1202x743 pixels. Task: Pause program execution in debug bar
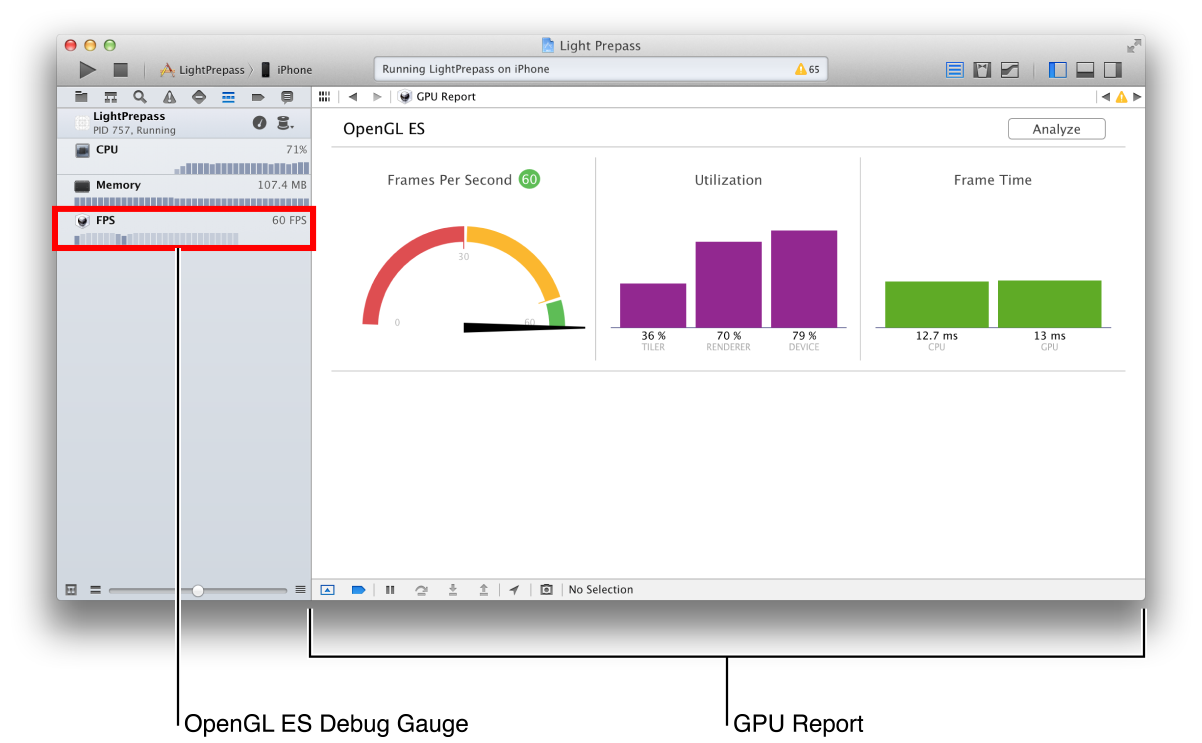click(390, 590)
